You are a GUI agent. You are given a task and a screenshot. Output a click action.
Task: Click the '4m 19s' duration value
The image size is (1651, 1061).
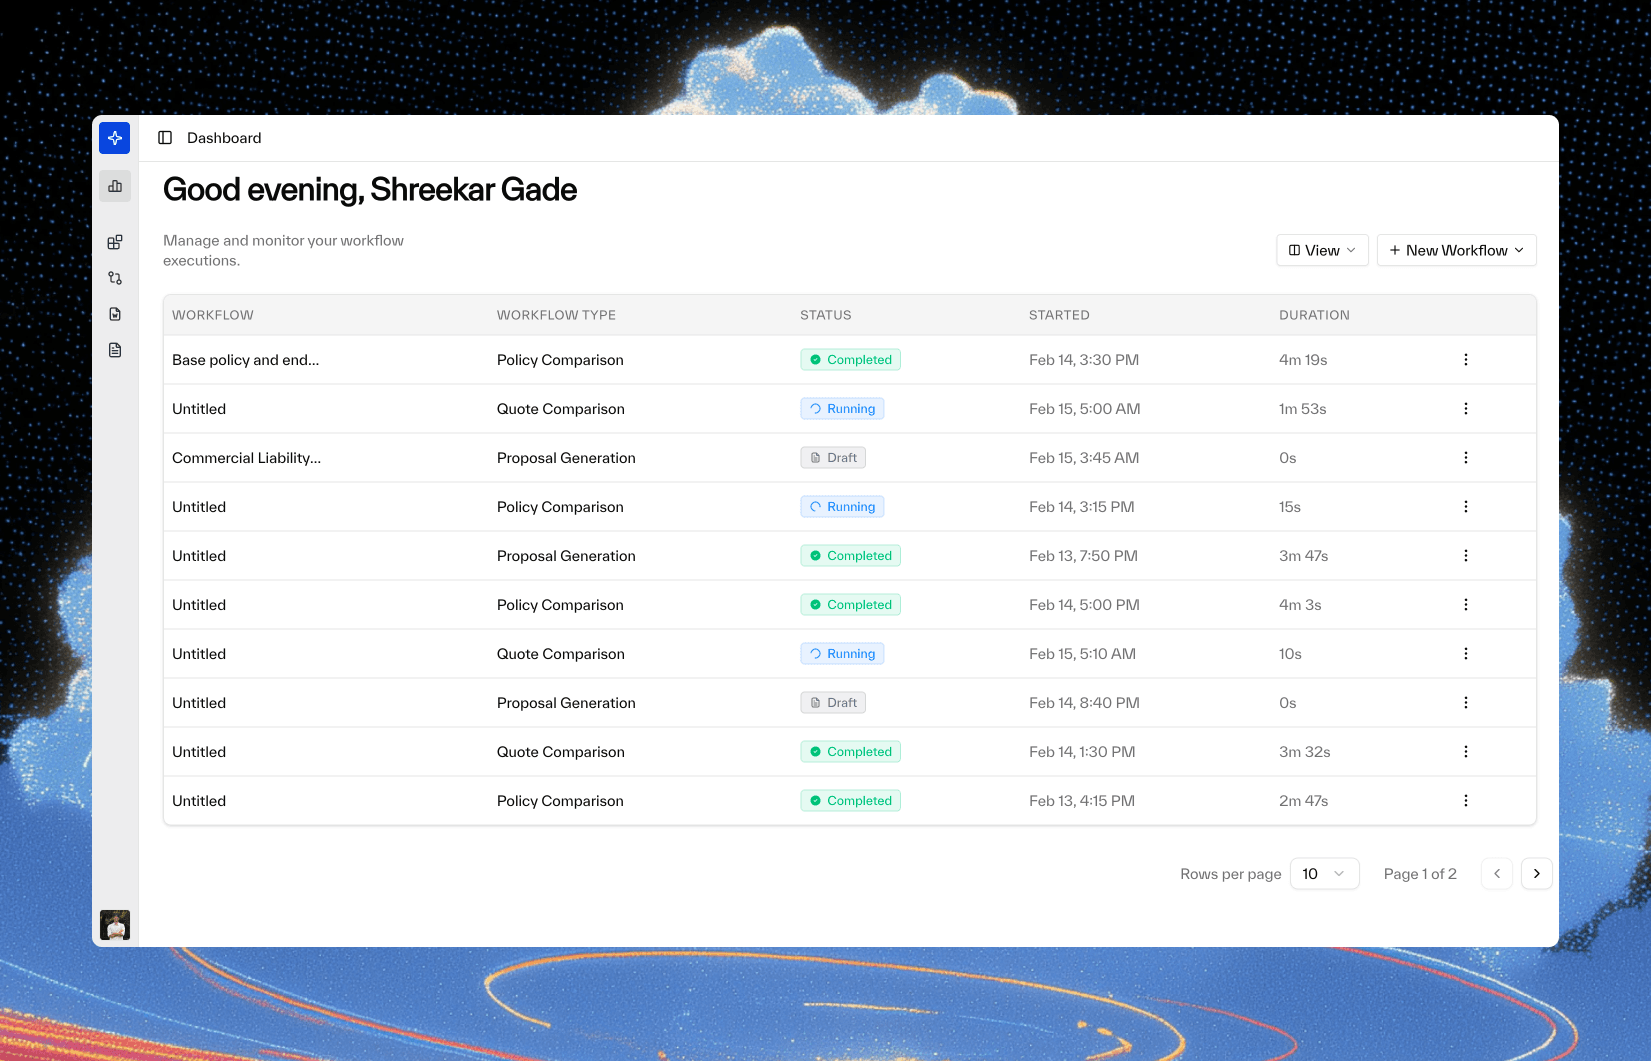[x=1303, y=360]
